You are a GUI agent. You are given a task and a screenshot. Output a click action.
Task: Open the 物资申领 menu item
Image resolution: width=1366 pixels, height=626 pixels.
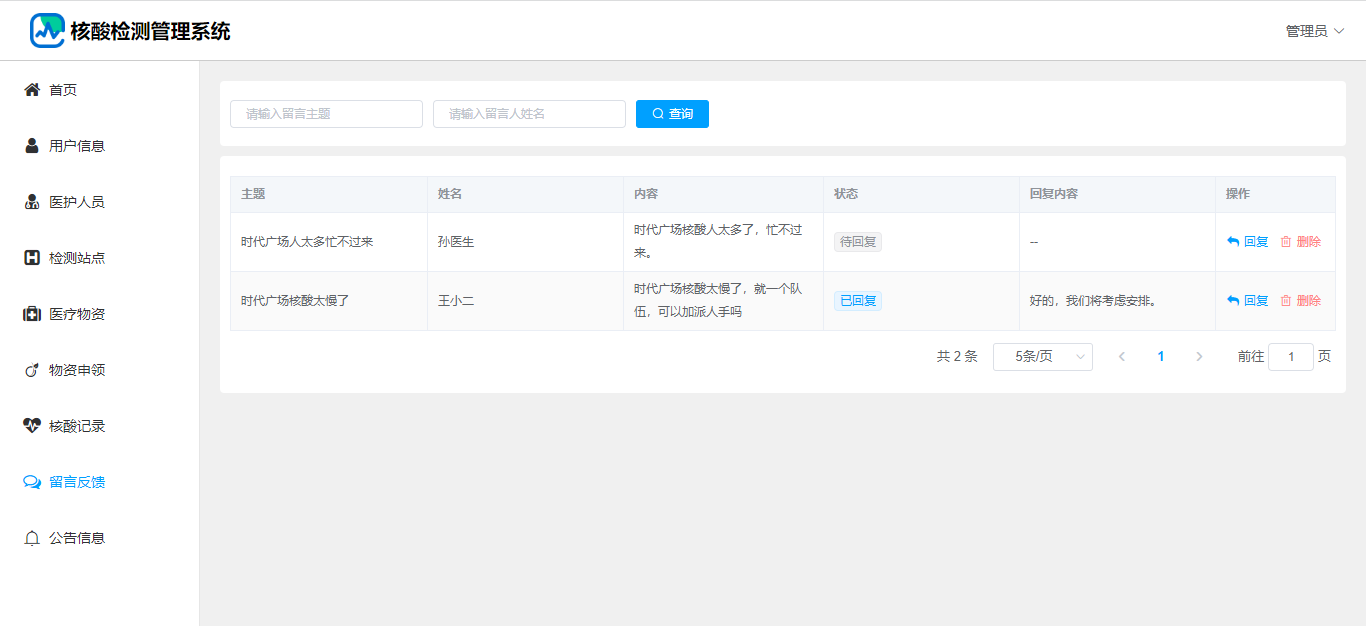[x=77, y=370]
